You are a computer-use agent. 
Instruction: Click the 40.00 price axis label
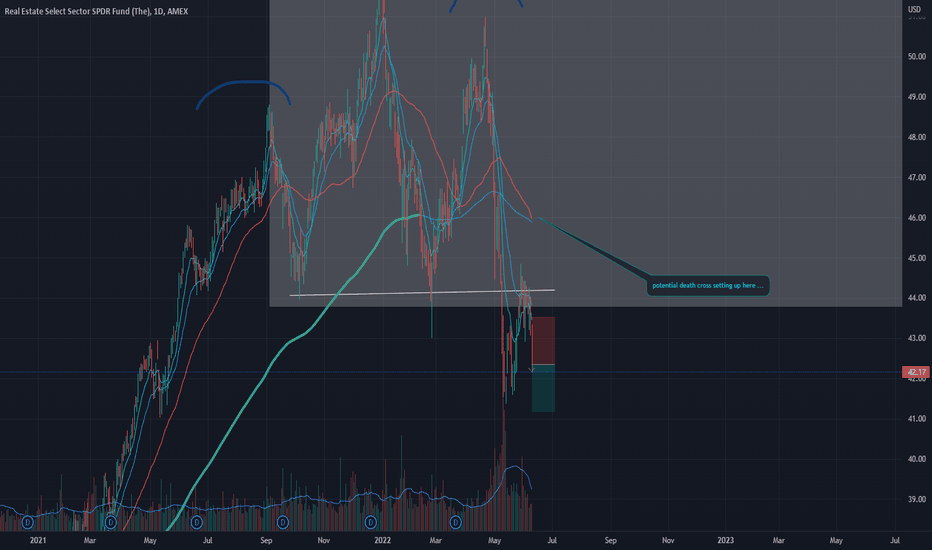917,459
